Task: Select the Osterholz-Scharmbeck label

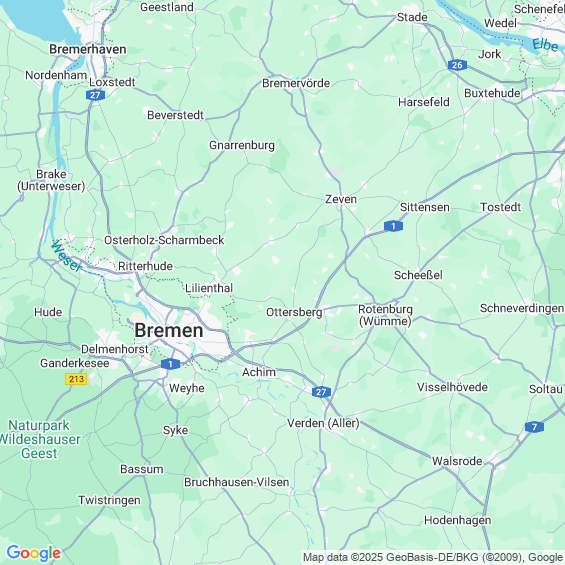Action: tap(164, 240)
